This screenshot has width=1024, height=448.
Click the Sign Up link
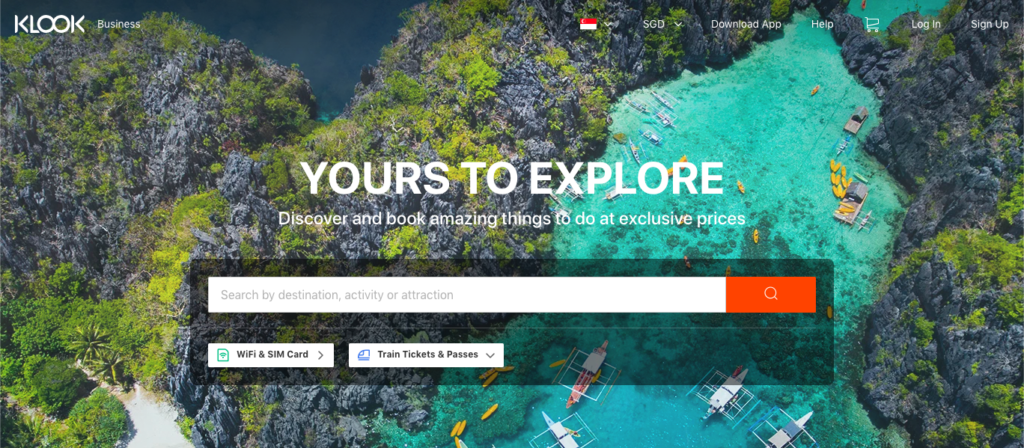pos(989,24)
